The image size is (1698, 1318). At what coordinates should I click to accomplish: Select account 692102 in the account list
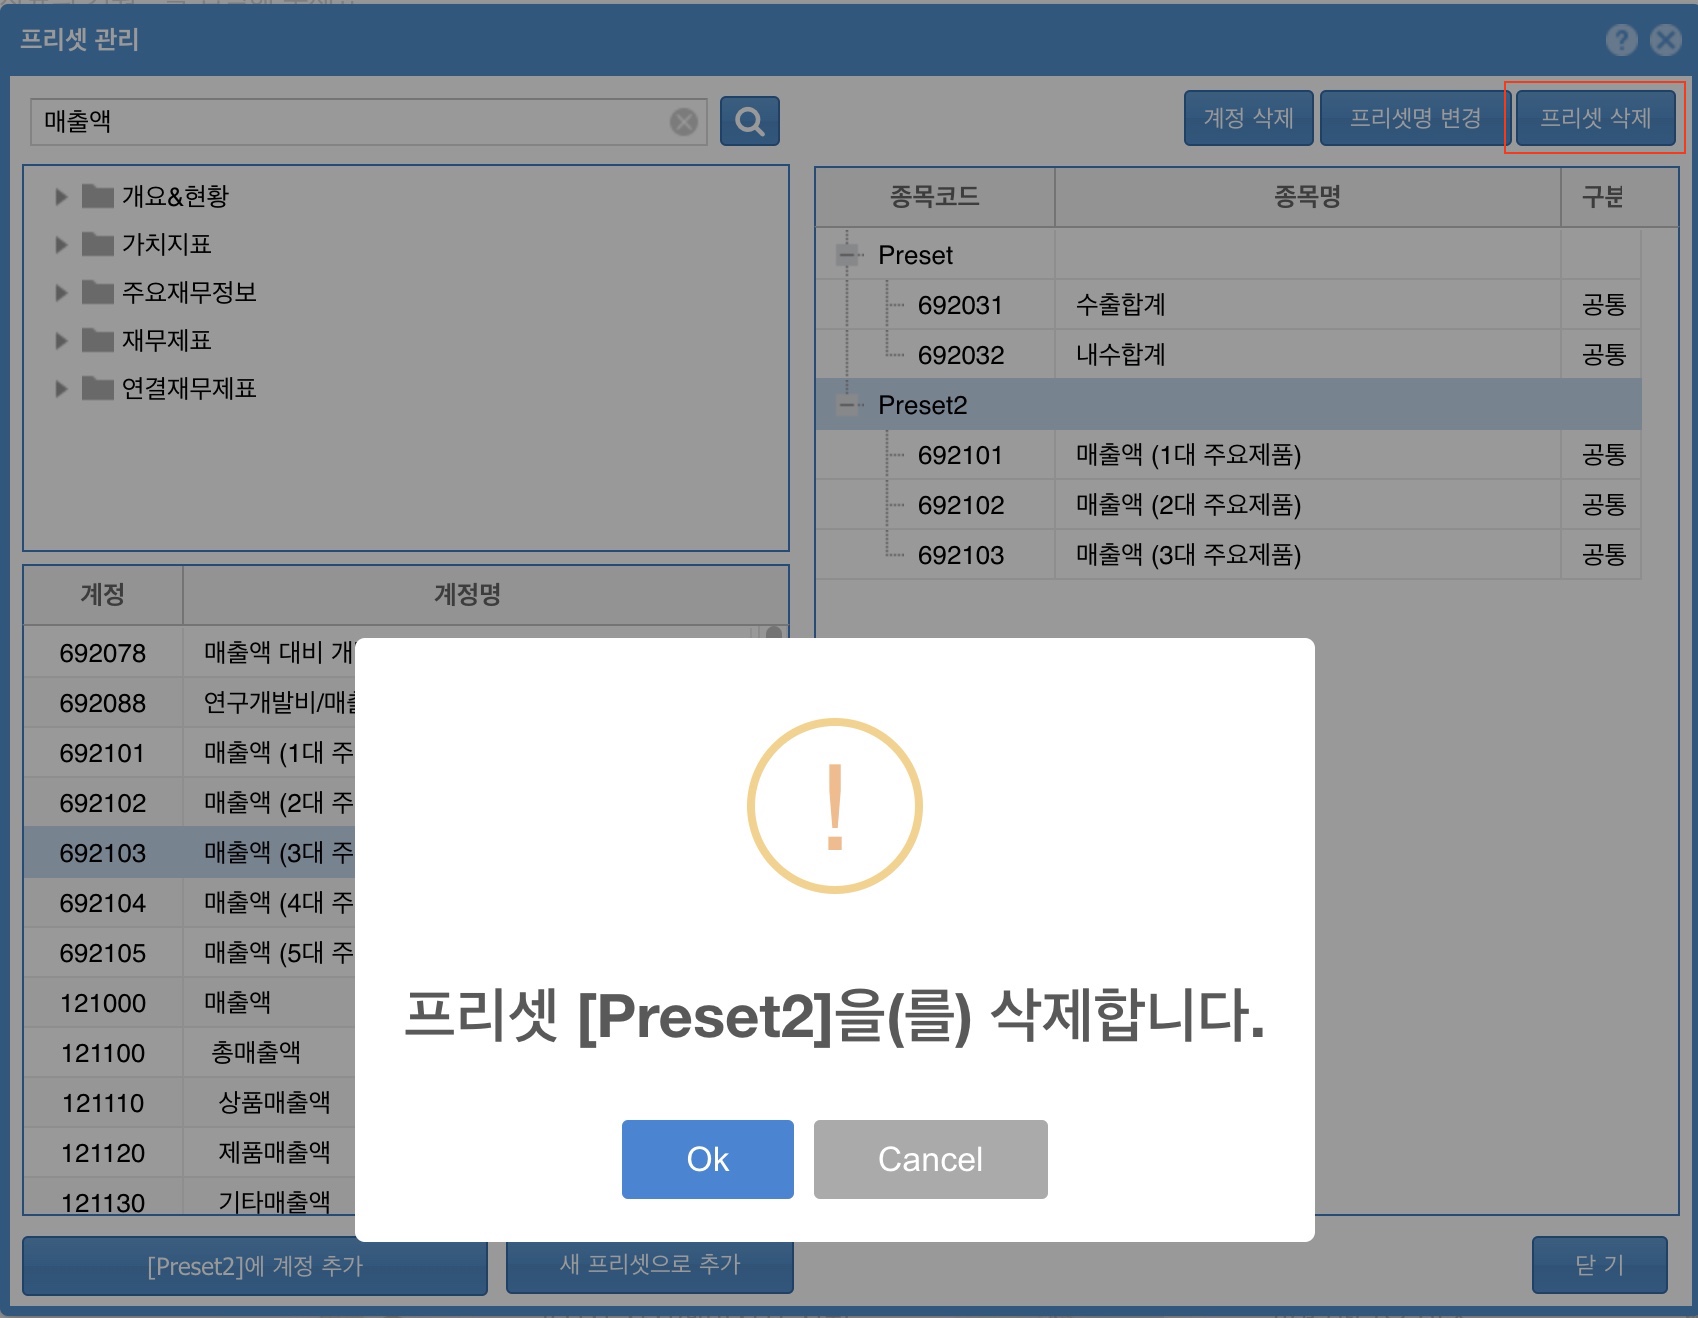point(190,803)
